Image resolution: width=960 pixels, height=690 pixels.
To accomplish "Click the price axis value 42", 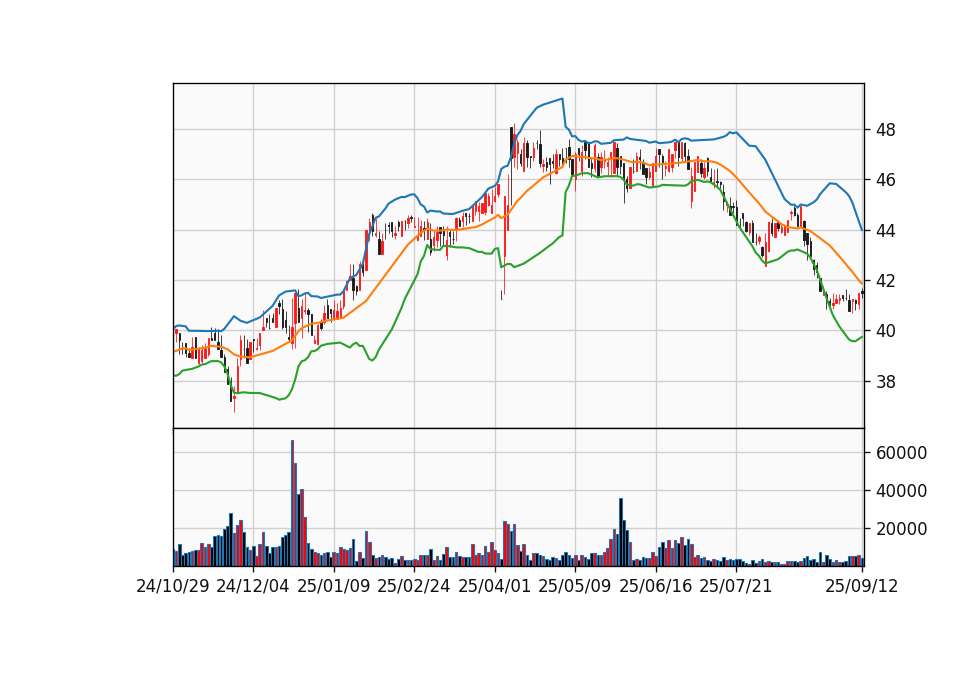I will [x=885, y=281].
